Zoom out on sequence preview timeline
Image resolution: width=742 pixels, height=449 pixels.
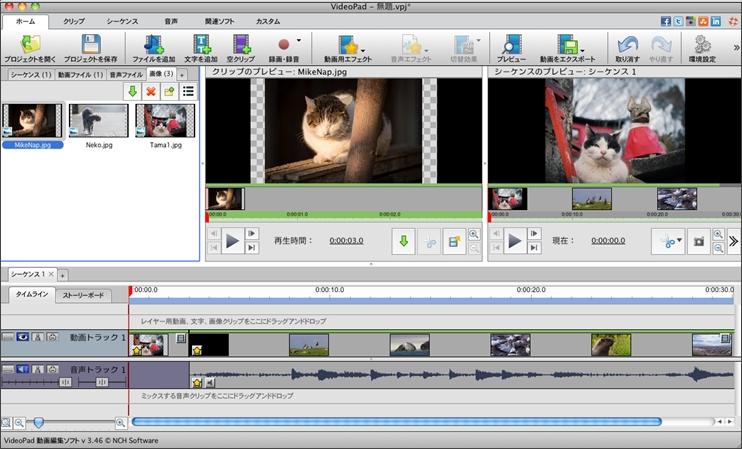click(718, 248)
